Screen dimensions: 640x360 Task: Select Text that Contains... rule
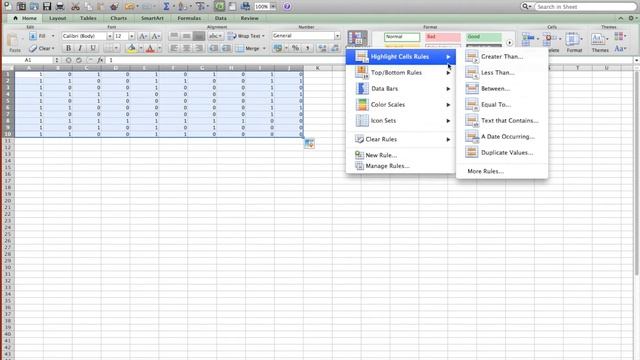click(502, 120)
